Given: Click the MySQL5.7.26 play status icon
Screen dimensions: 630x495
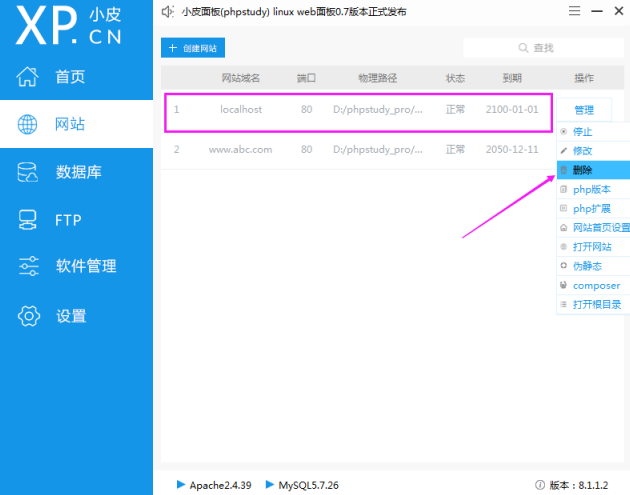Looking at the screenshot, I should (269, 485).
